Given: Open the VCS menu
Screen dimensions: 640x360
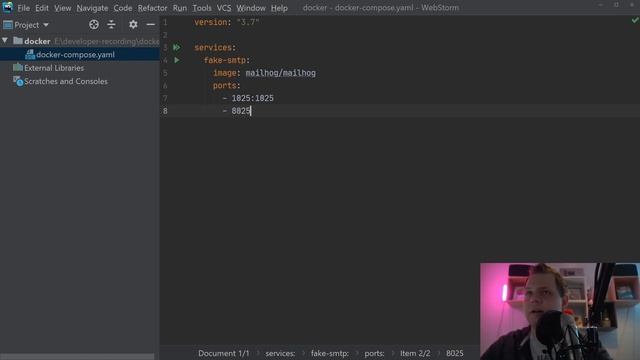Looking at the screenshot, I should [224, 8].
